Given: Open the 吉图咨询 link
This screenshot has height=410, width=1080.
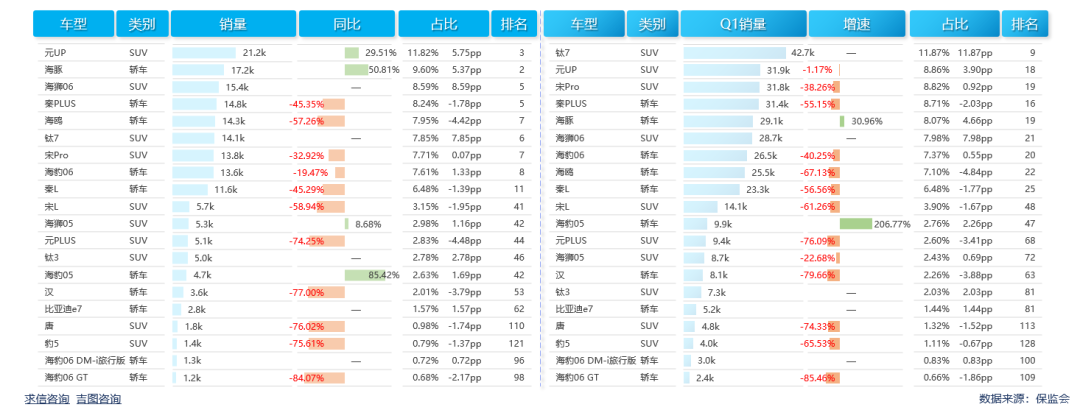Looking at the screenshot, I should click(x=100, y=399).
